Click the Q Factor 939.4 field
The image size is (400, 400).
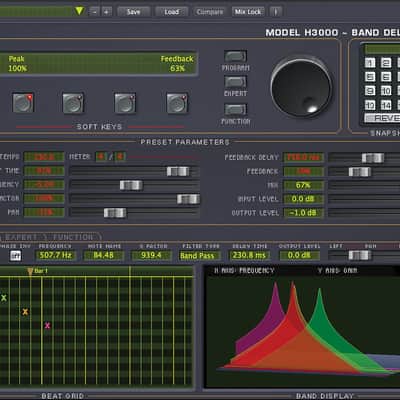152,256
